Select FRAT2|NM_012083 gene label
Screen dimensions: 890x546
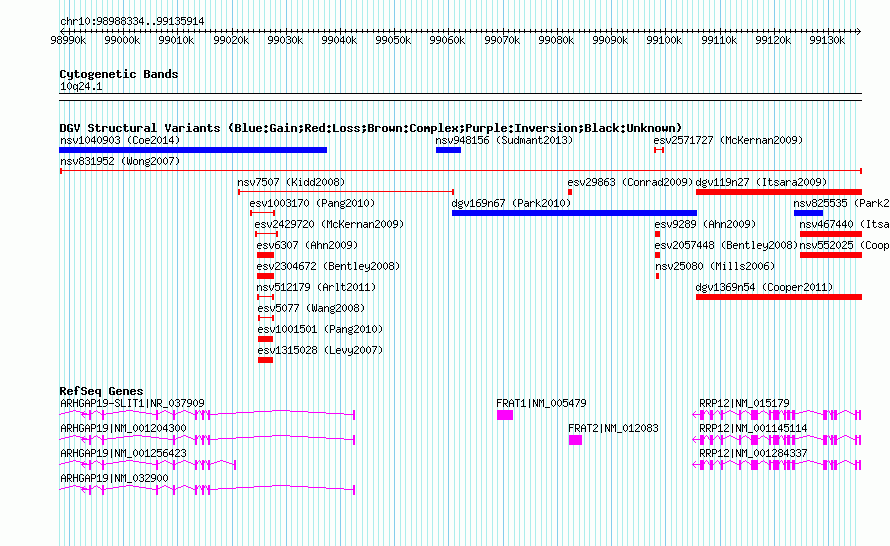coord(613,428)
